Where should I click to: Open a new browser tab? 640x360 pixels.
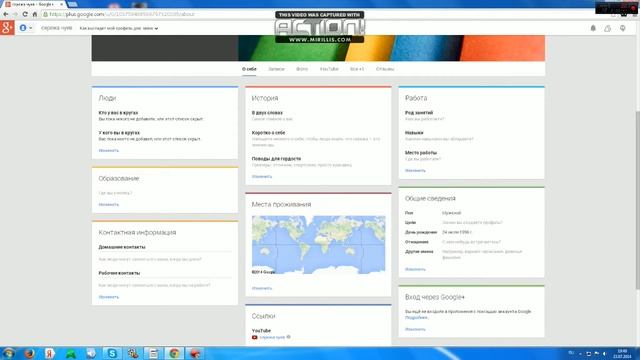pos(73,4)
